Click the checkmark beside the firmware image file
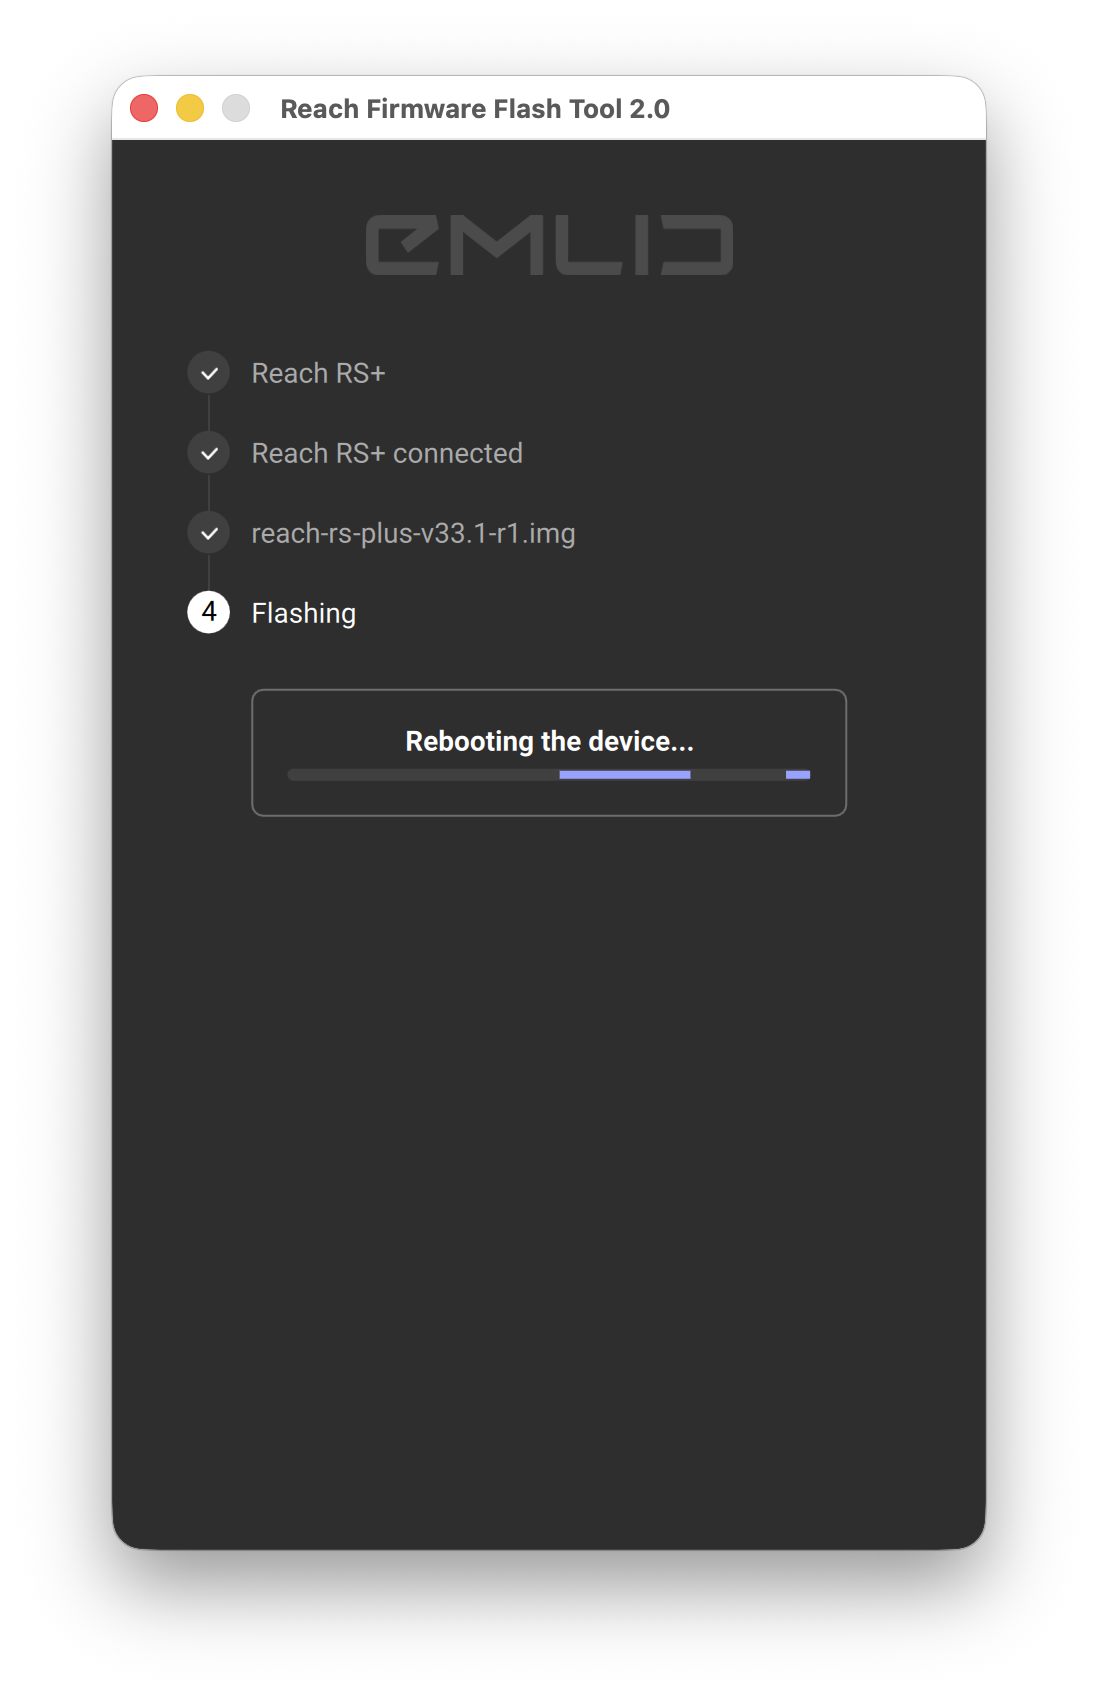This screenshot has height=1698, width=1098. (x=209, y=533)
